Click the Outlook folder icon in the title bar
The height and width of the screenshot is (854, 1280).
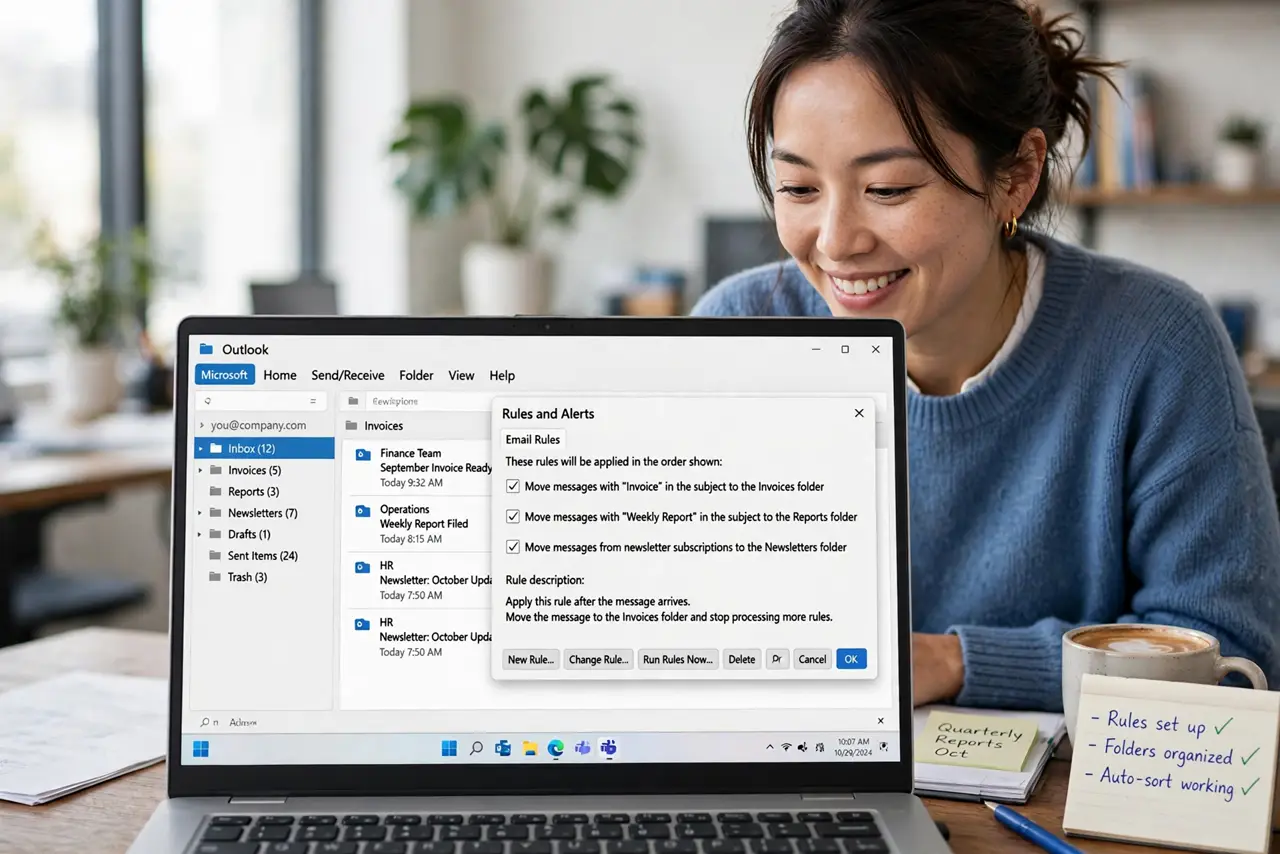[206, 349]
